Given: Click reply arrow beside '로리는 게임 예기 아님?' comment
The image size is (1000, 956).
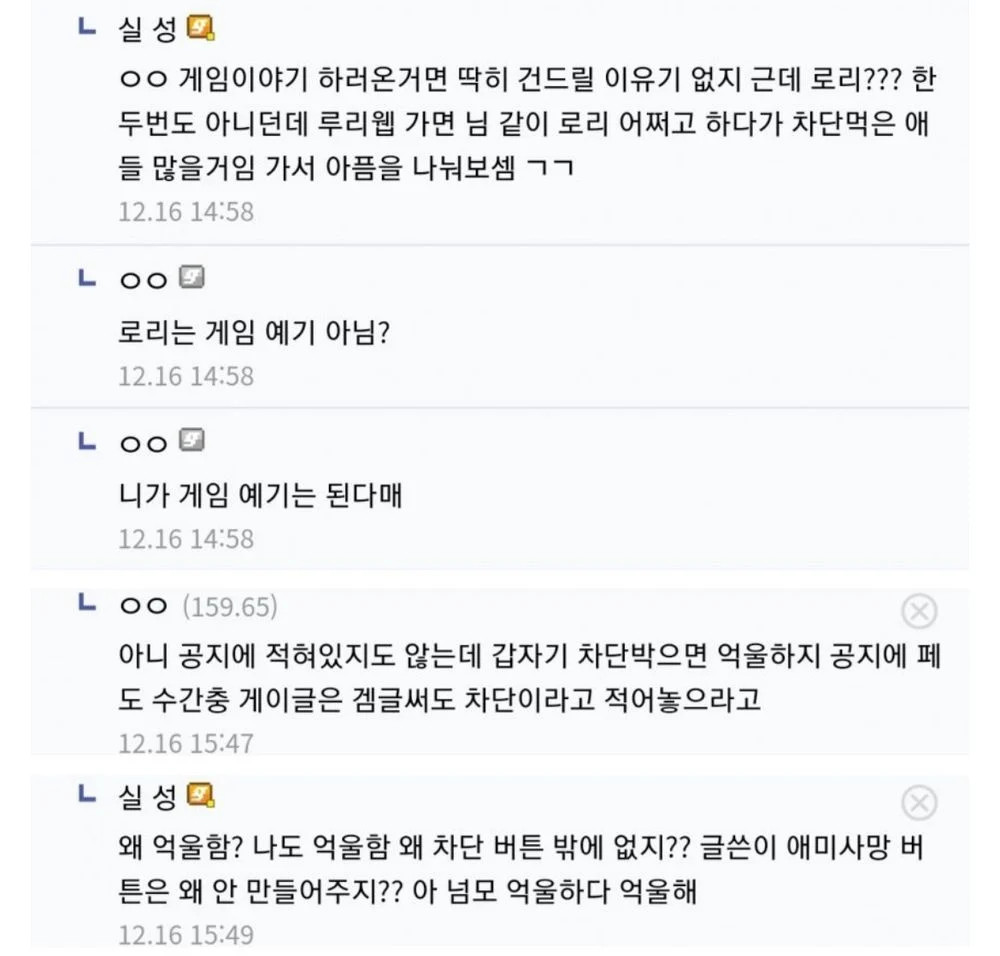Looking at the screenshot, I should point(86,277).
